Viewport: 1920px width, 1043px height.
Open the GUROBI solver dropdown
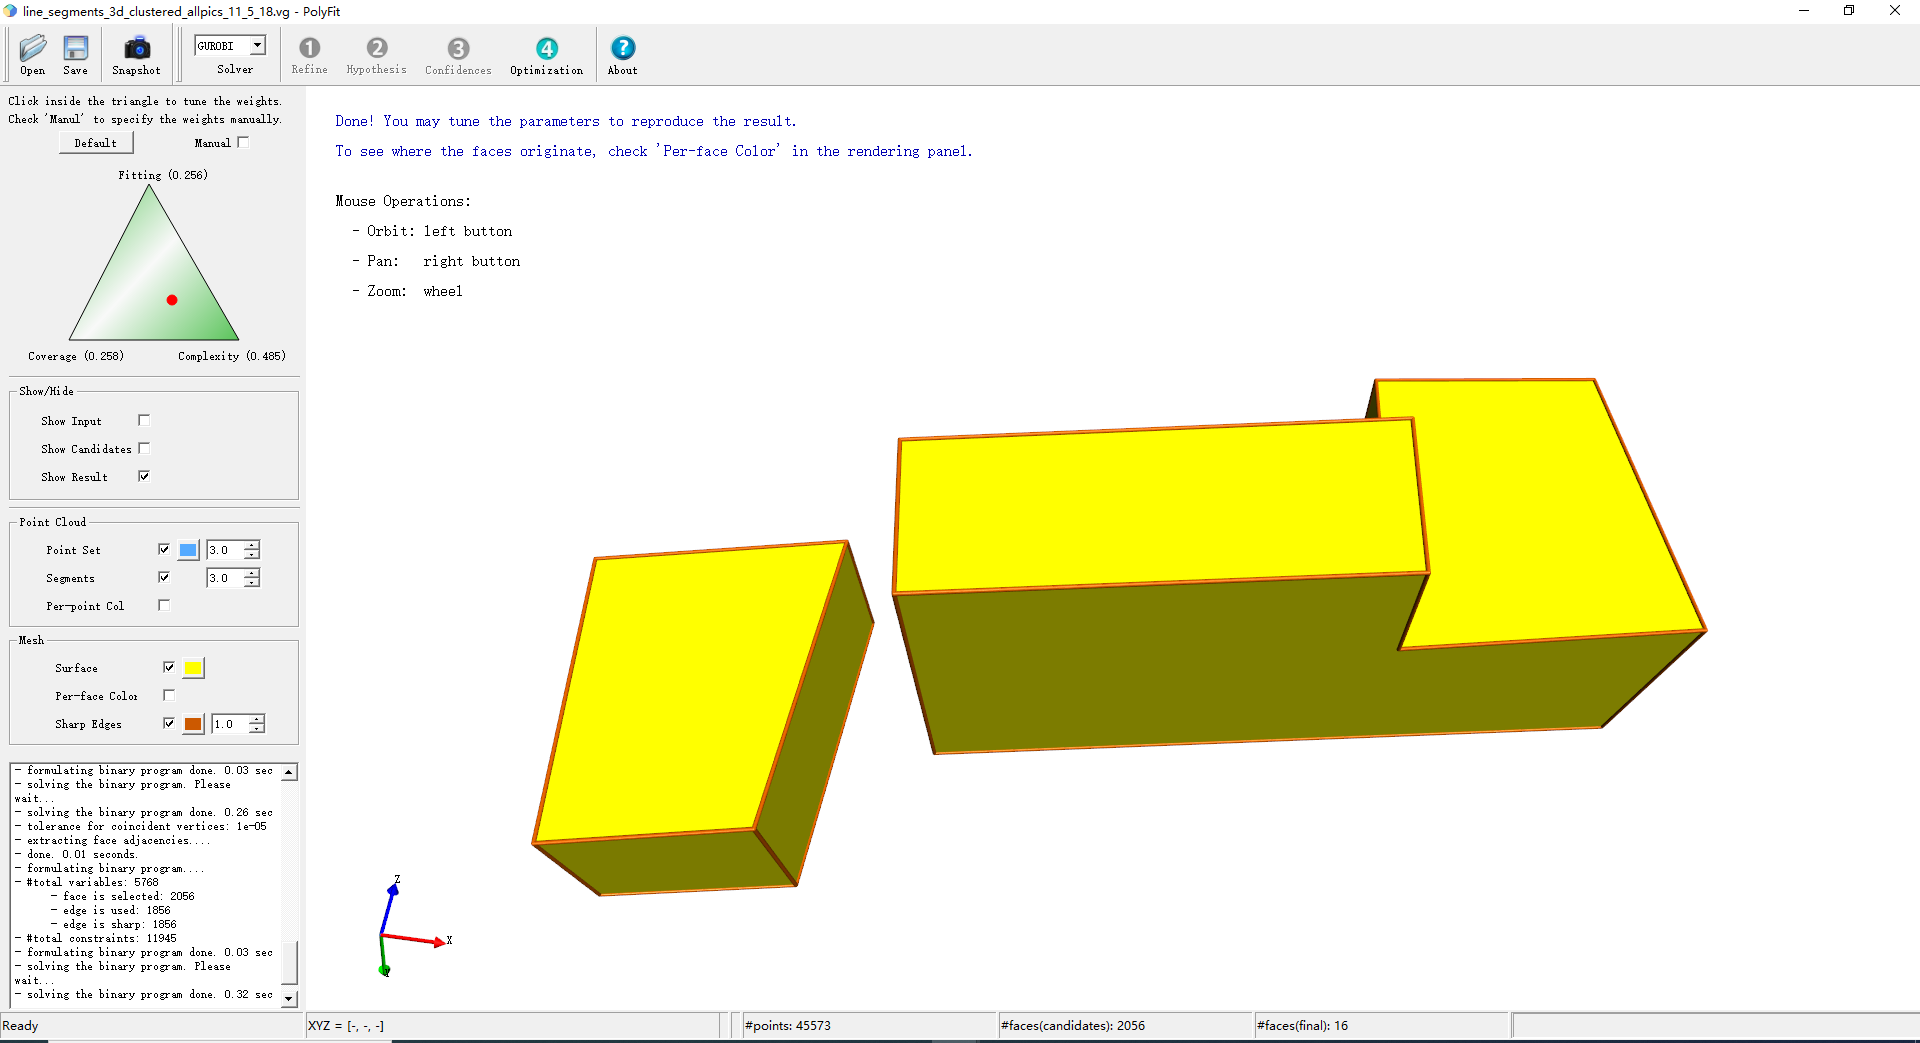(x=257, y=46)
